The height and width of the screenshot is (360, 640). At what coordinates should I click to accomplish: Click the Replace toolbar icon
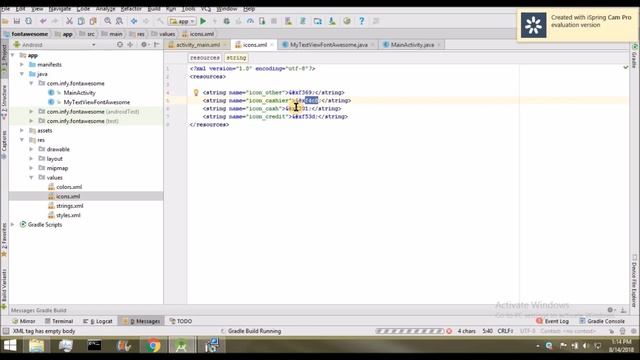119,21
